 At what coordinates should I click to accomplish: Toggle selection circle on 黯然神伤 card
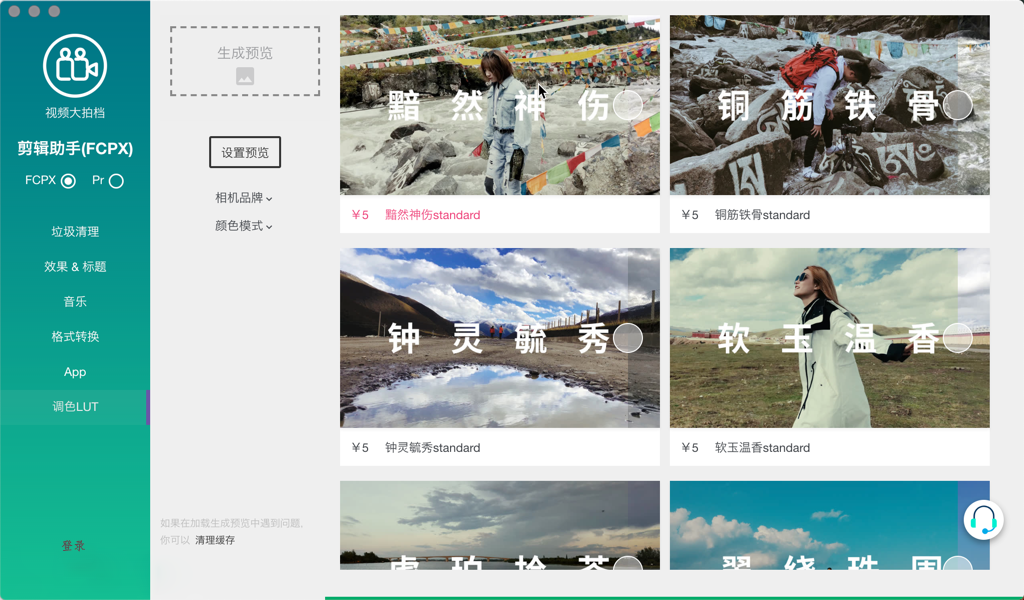pyautogui.click(x=628, y=105)
